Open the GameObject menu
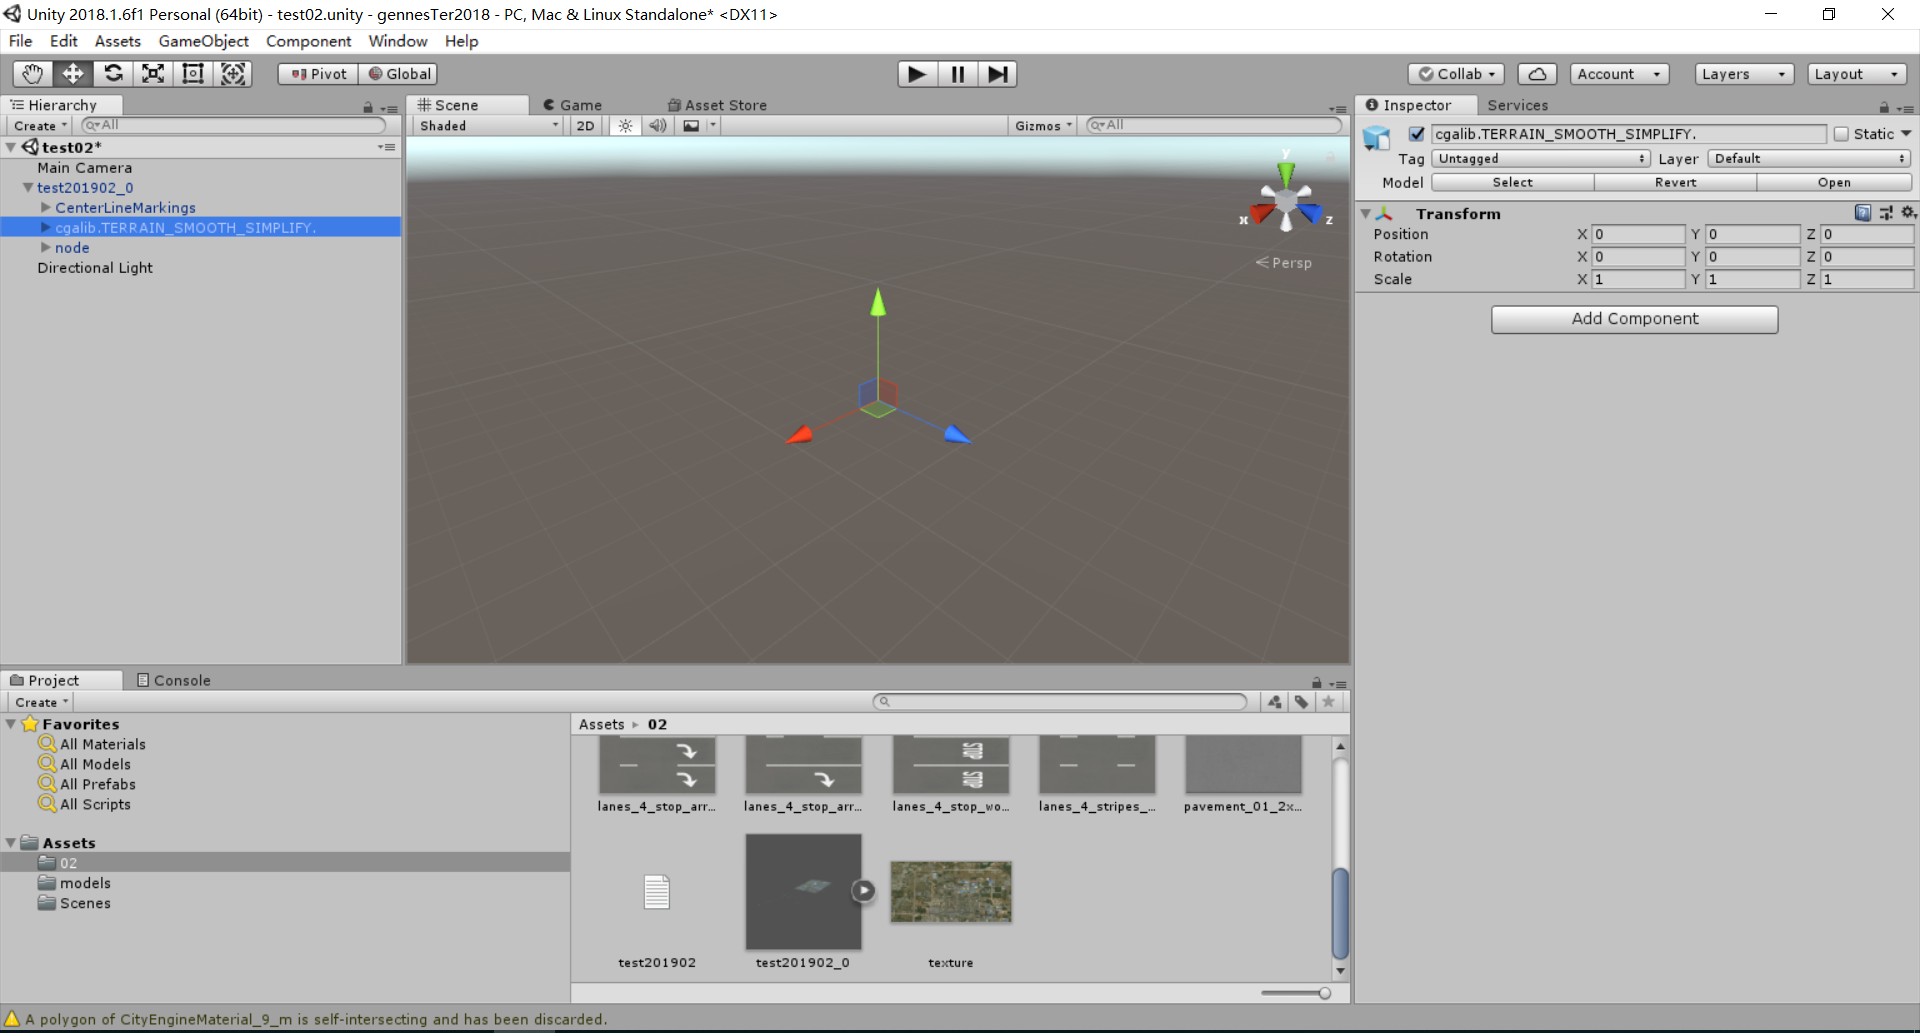1920x1033 pixels. coord(204,41)
